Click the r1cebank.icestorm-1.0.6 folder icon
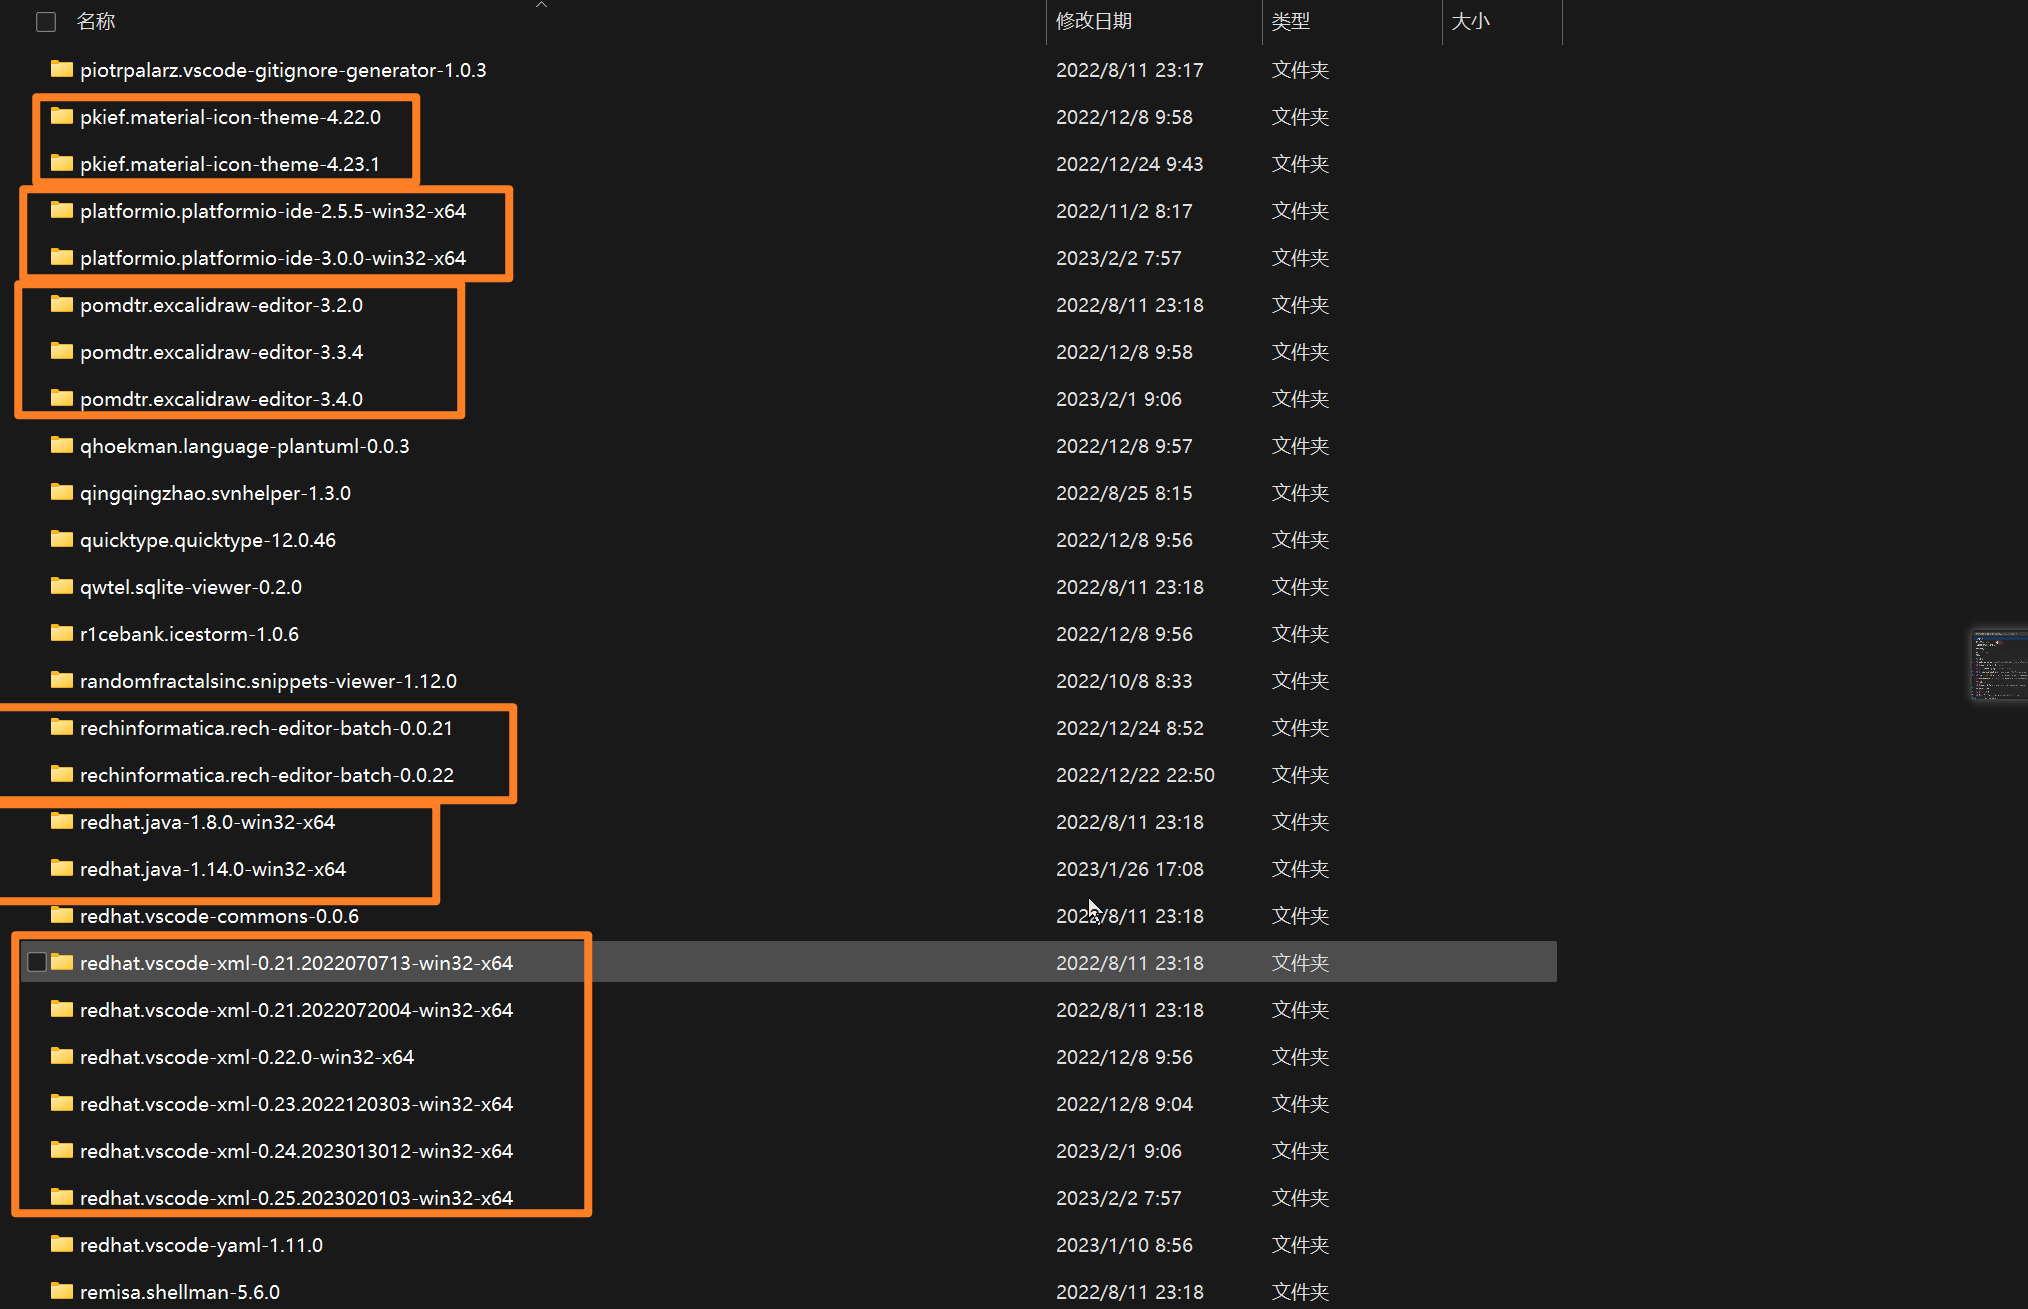 [62, 633]
